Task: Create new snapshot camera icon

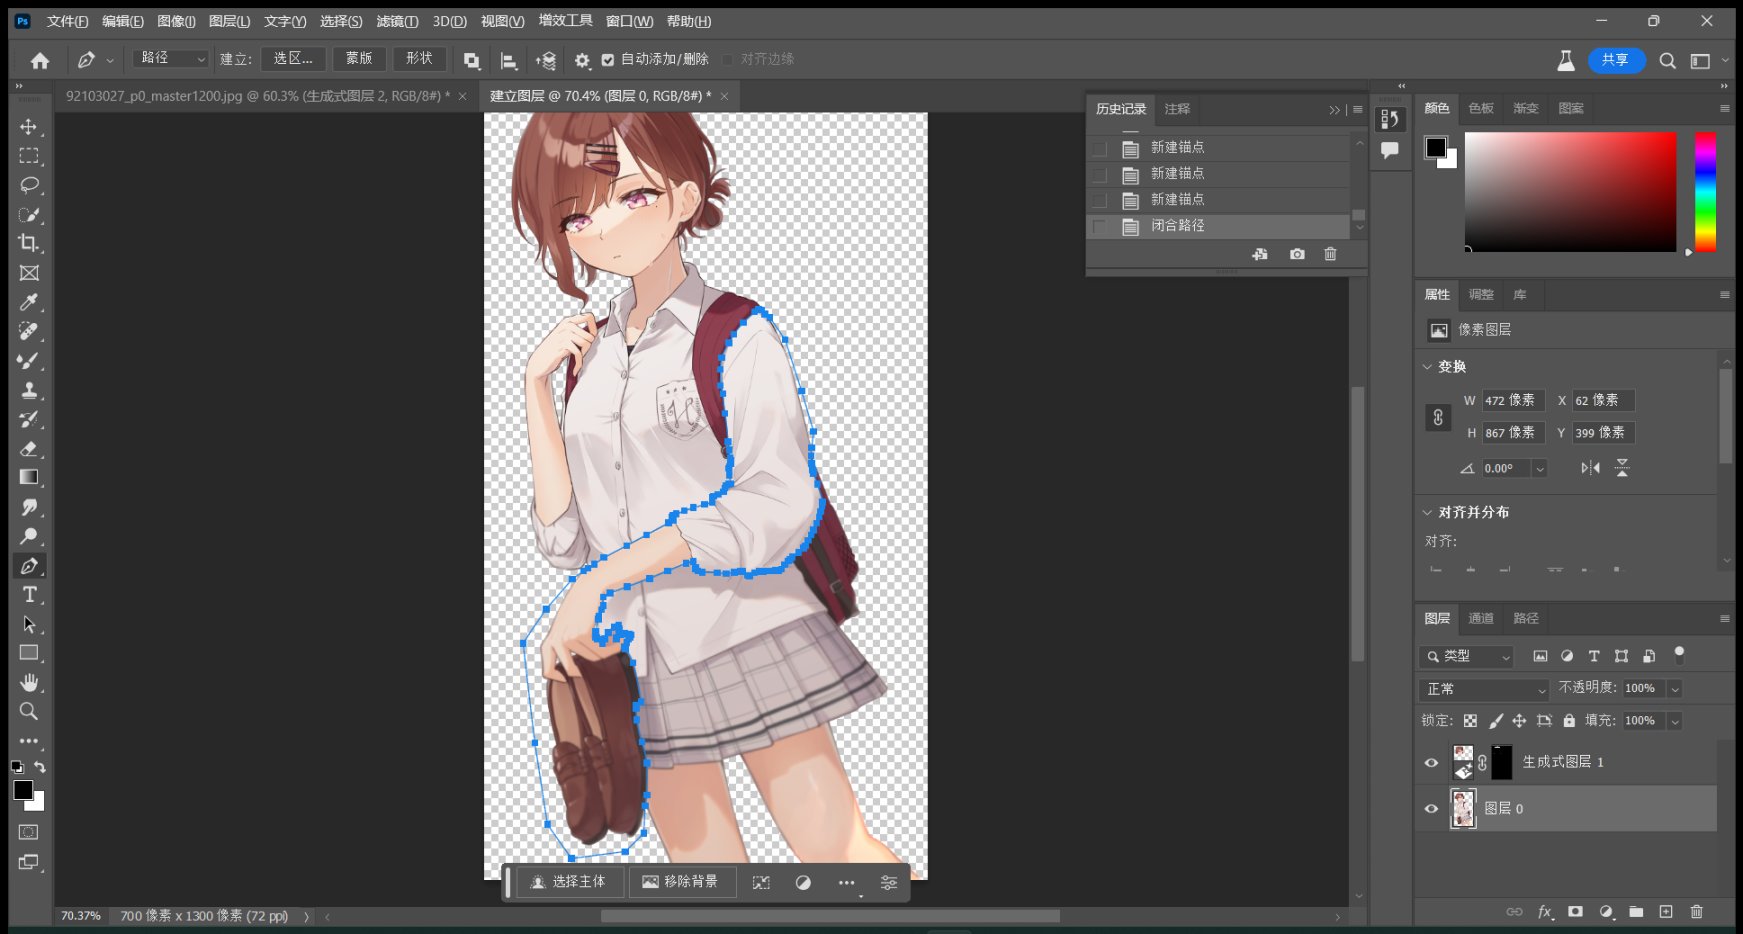Action: pyautogui.click(x=1297, y=254)
